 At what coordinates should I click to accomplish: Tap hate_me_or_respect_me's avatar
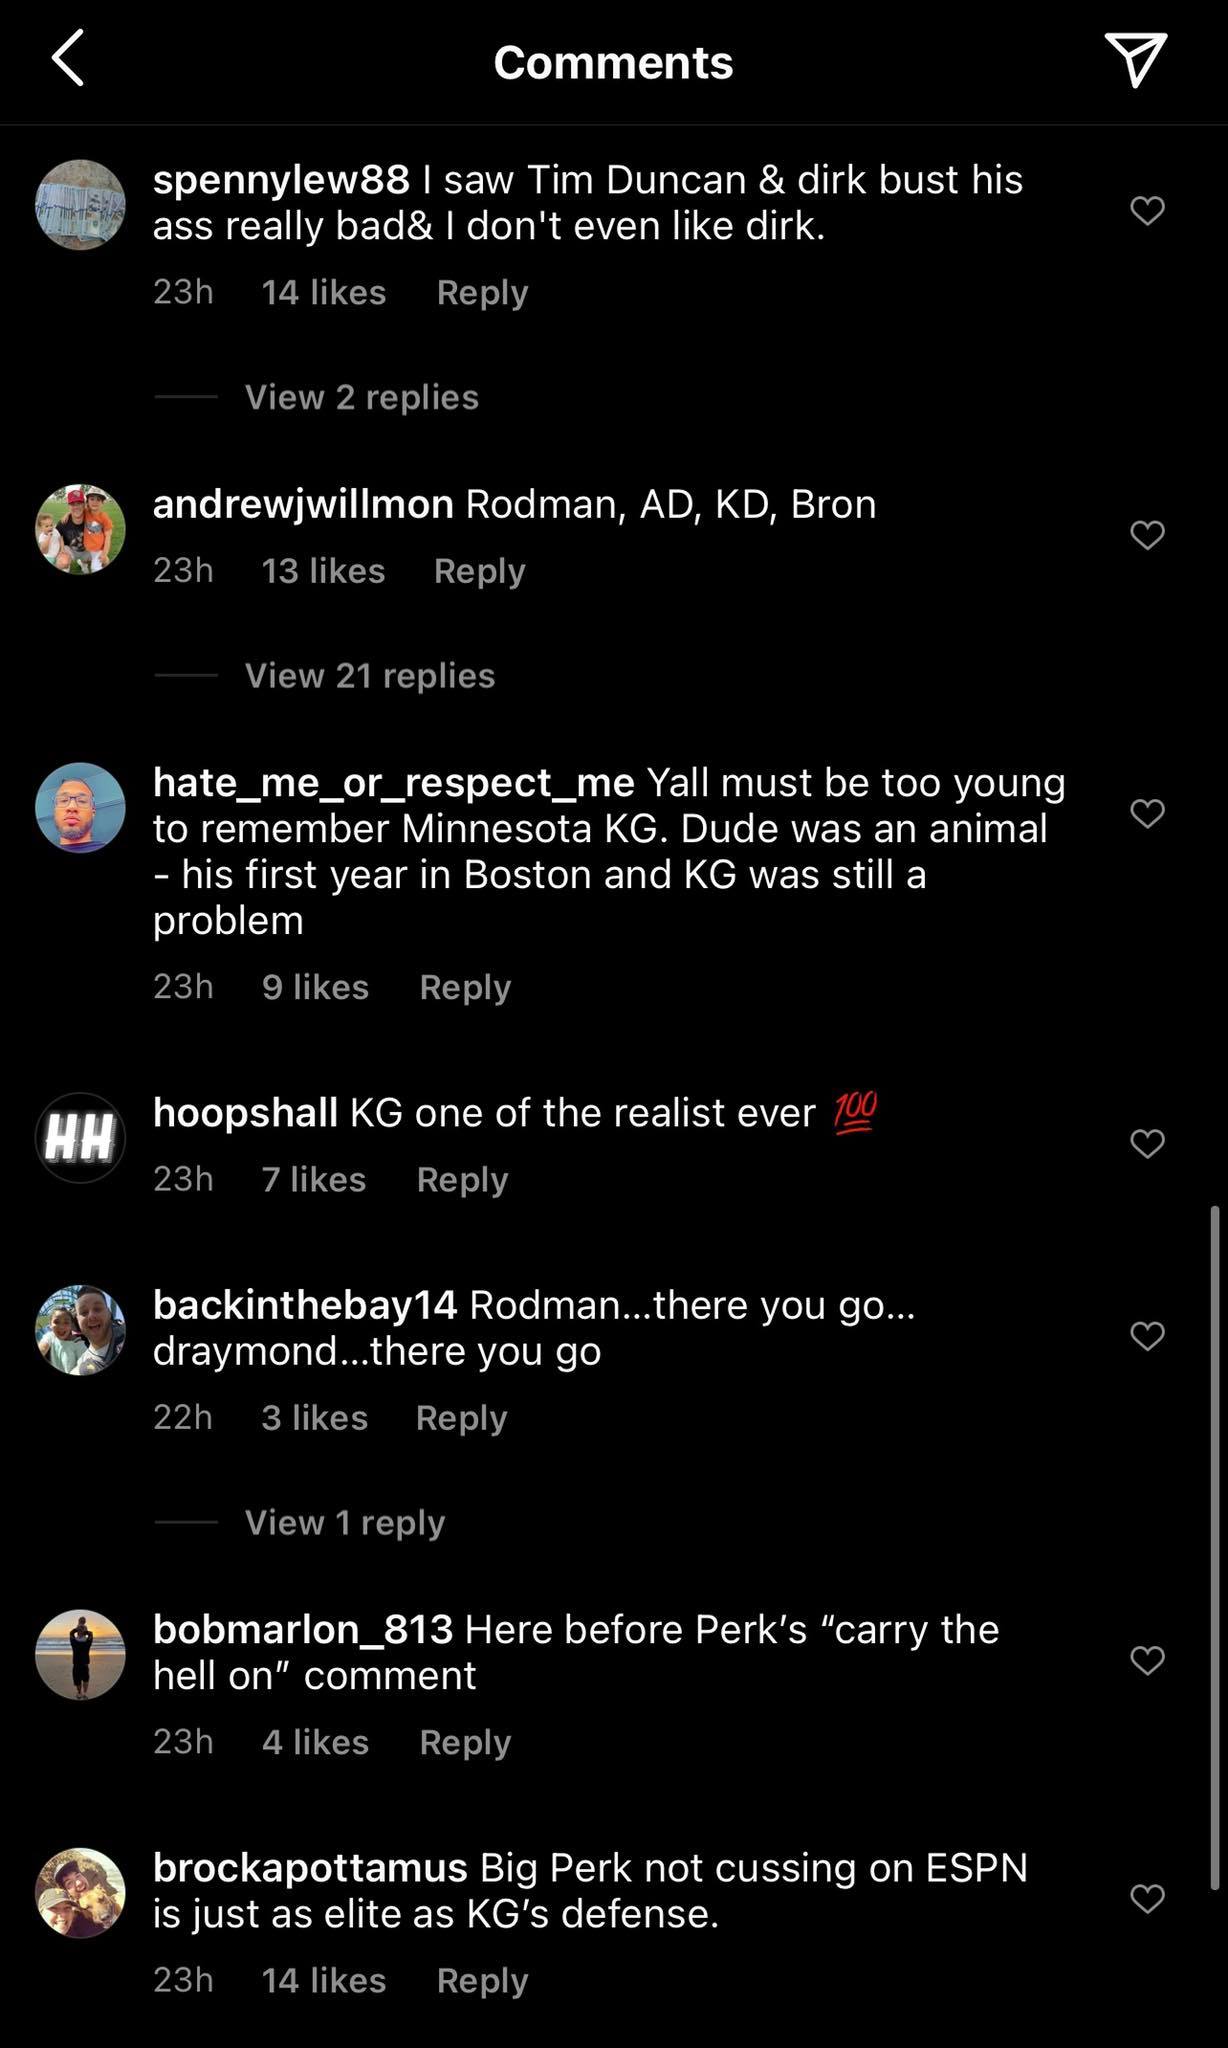tap(80, 808)
